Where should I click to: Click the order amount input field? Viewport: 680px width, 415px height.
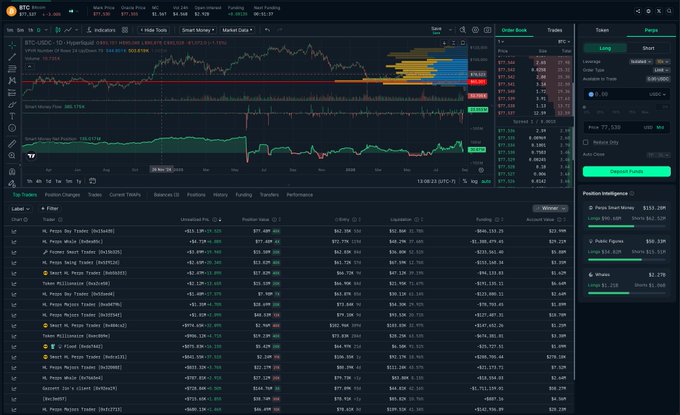click(x=627, y=94)
